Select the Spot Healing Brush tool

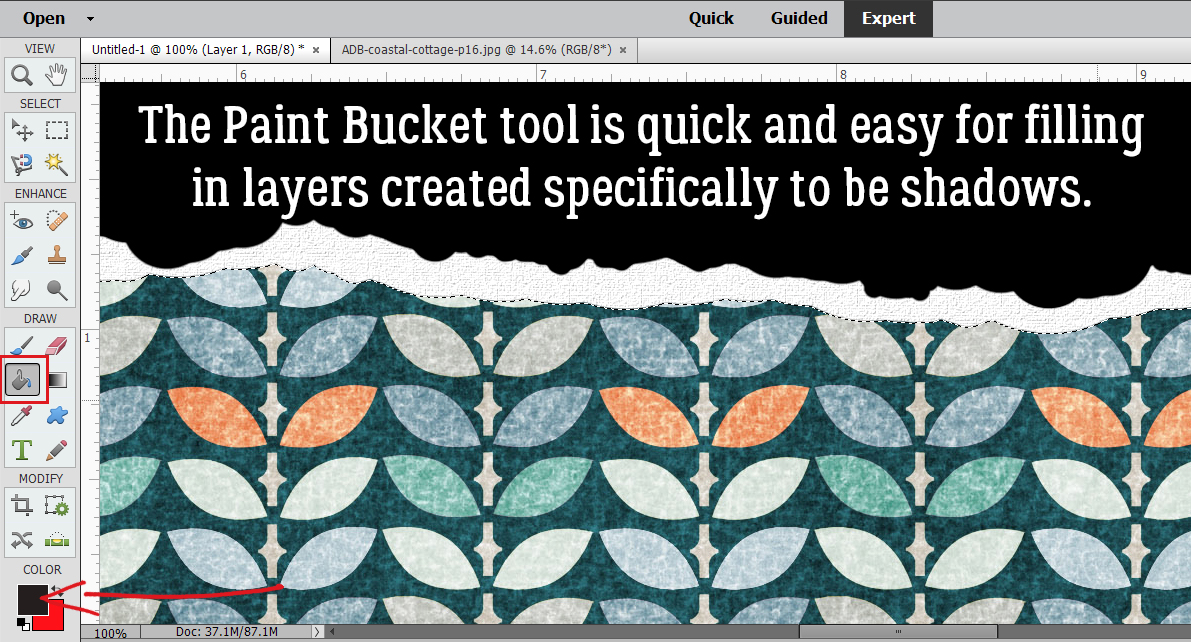tap(57, 222)
